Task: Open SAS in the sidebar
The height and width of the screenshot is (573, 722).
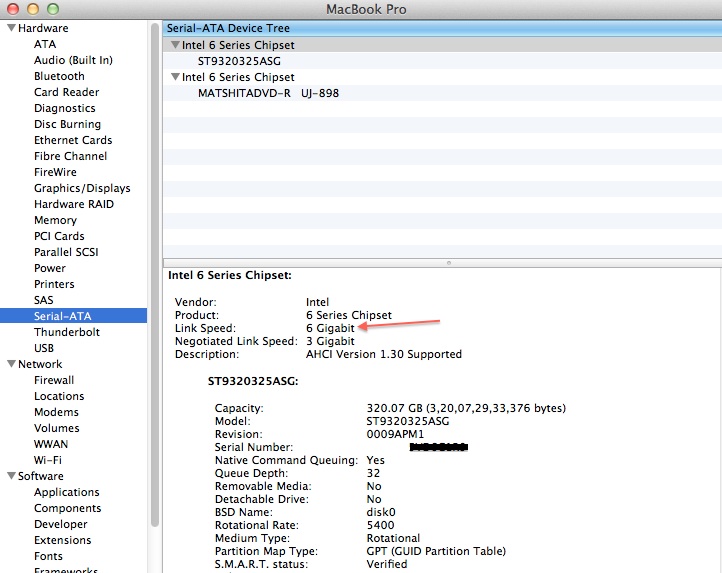Action: pyautogui.click(x=44, y=300)
